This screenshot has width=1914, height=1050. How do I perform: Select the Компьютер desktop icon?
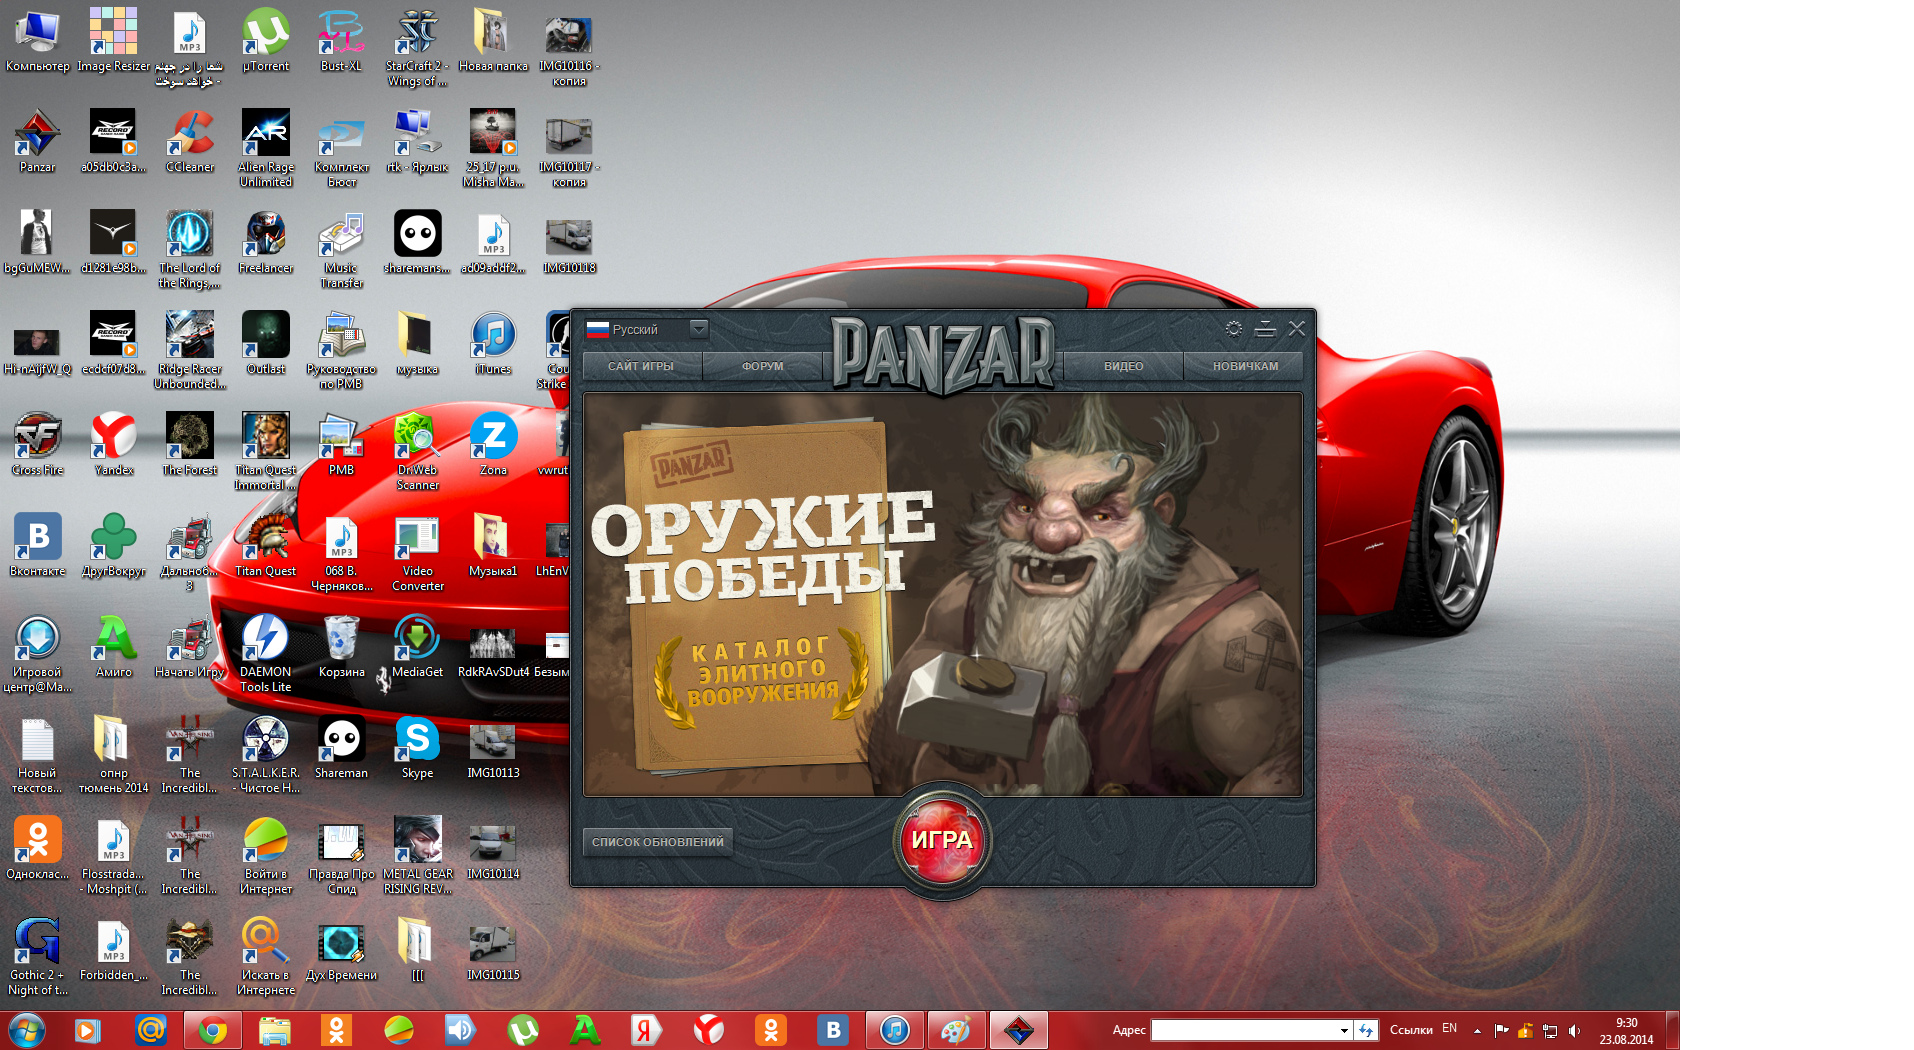pos(38,41)
